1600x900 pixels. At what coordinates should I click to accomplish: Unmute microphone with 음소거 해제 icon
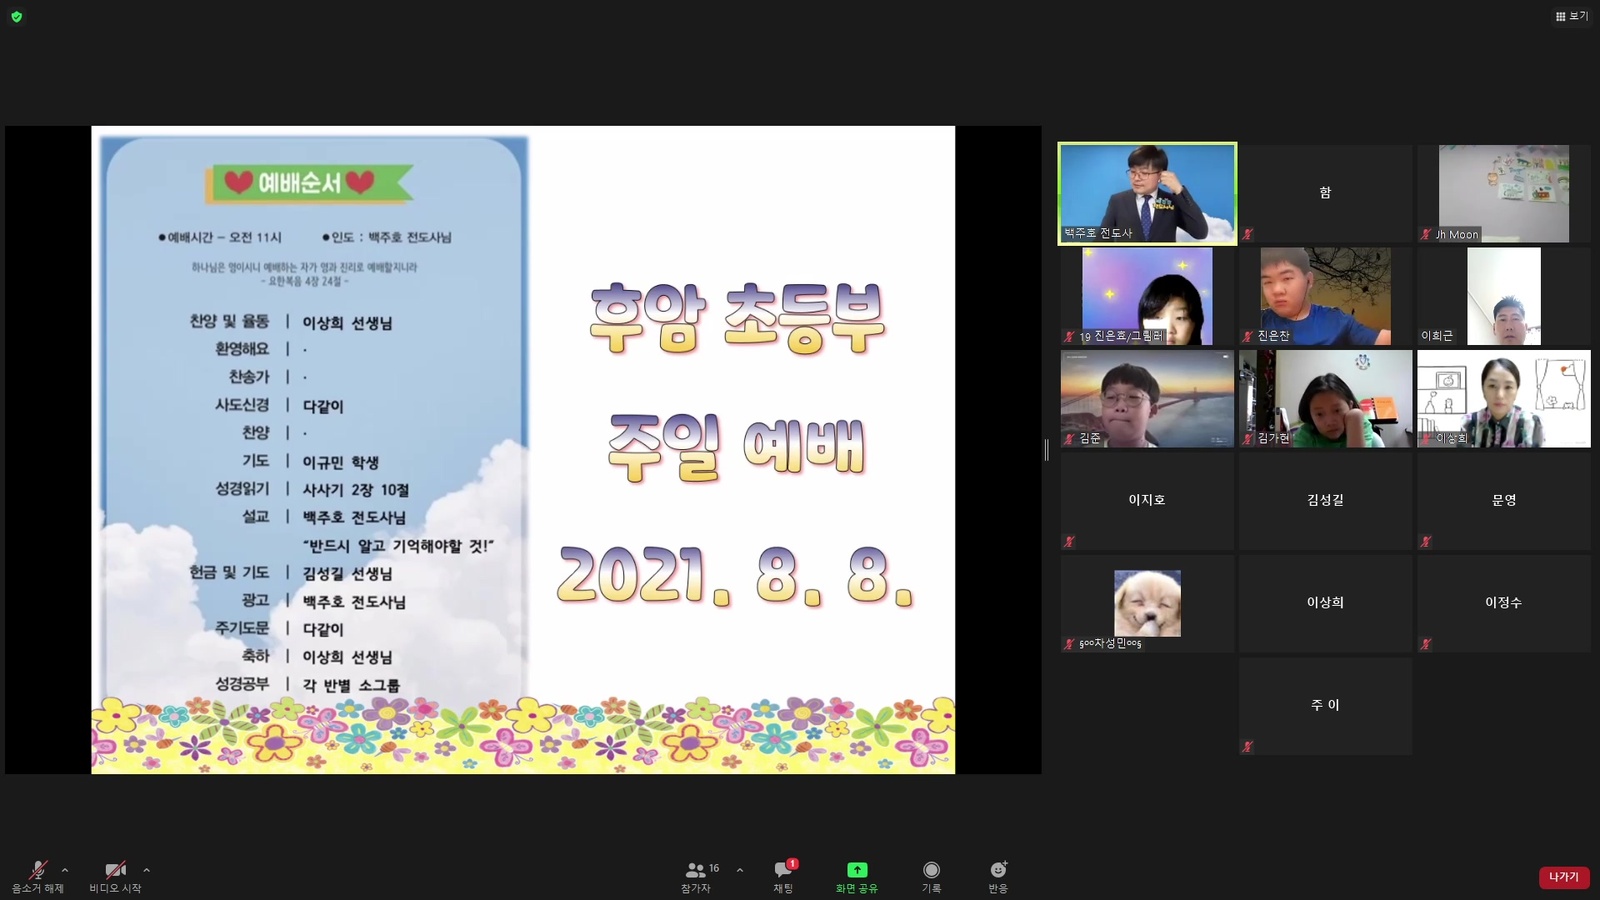(37, 871)
